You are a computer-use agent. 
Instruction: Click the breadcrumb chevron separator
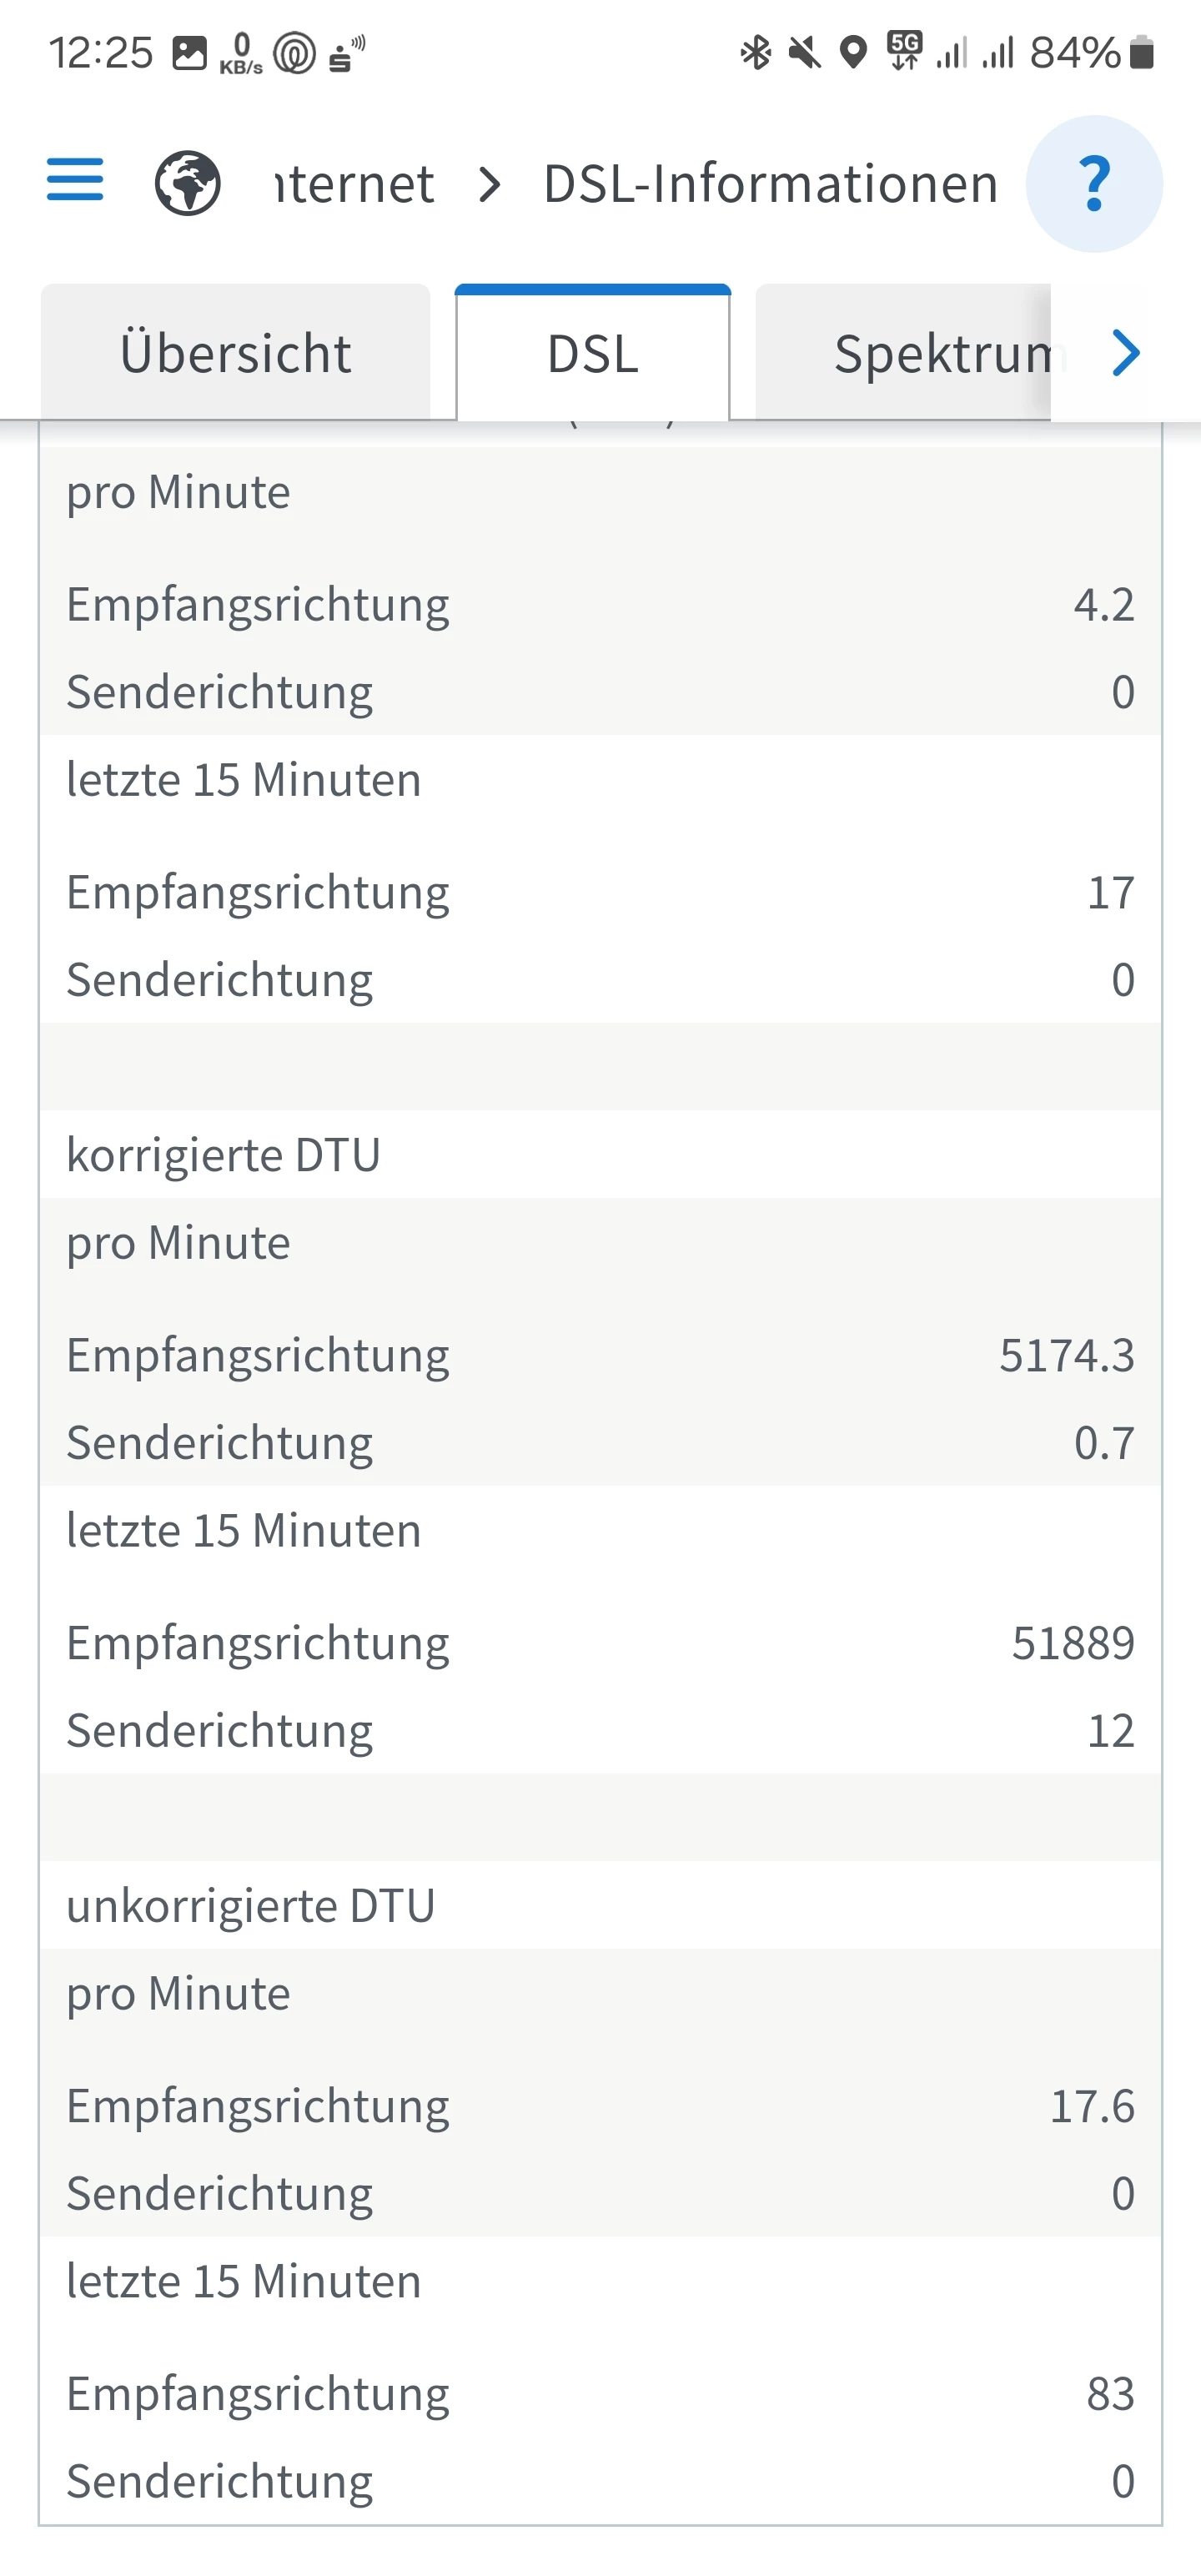pyautogui.click(x=489, y=184)
